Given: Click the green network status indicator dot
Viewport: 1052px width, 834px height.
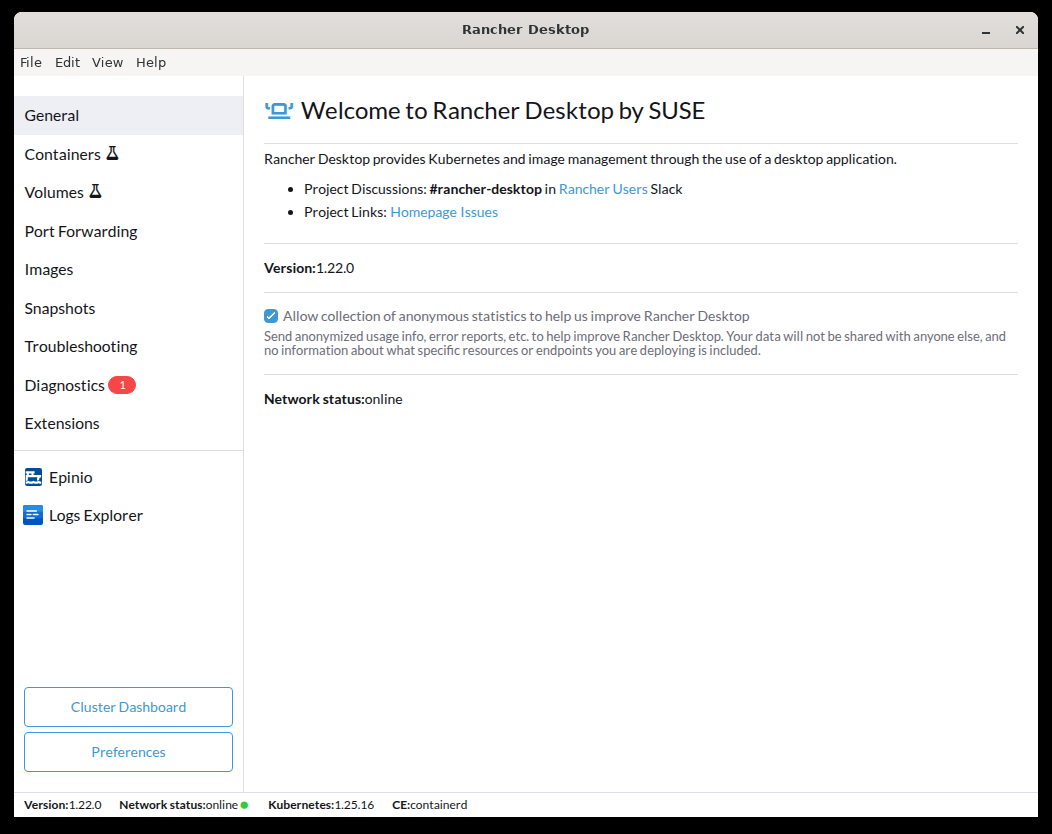Looking at the screenshot, I should 244,805.
